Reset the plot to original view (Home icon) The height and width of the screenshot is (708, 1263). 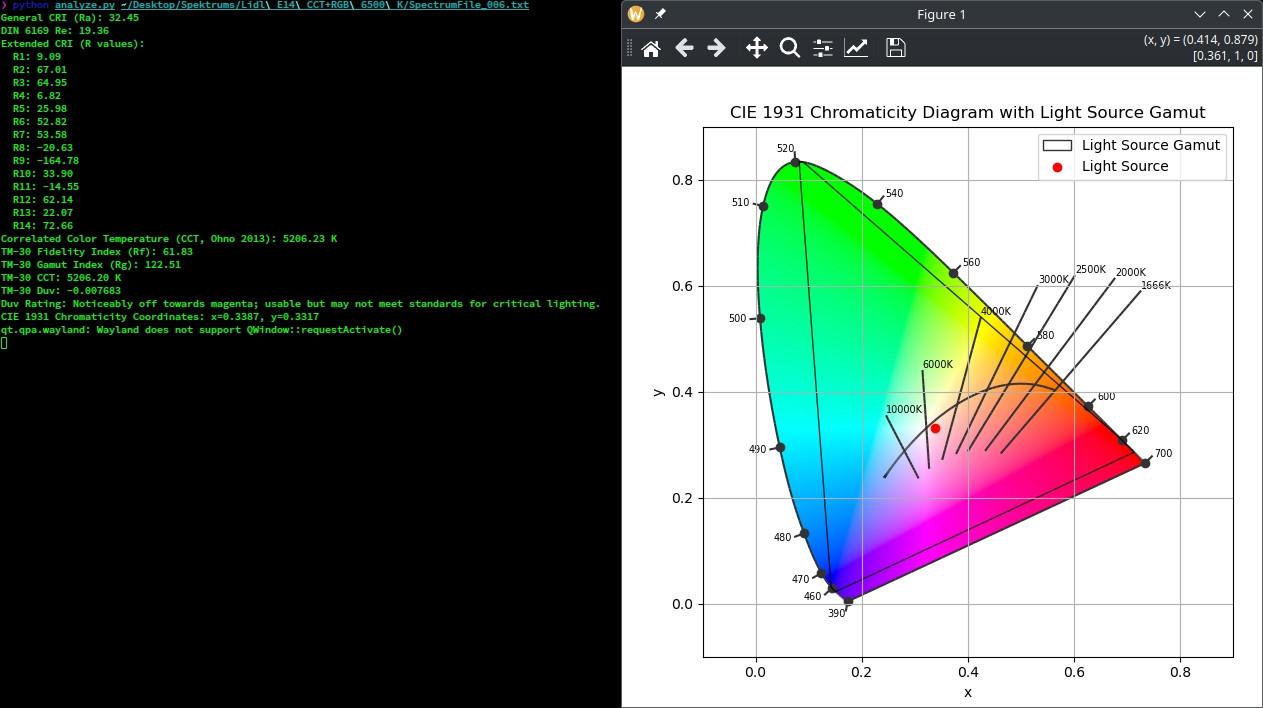point(651,48)
